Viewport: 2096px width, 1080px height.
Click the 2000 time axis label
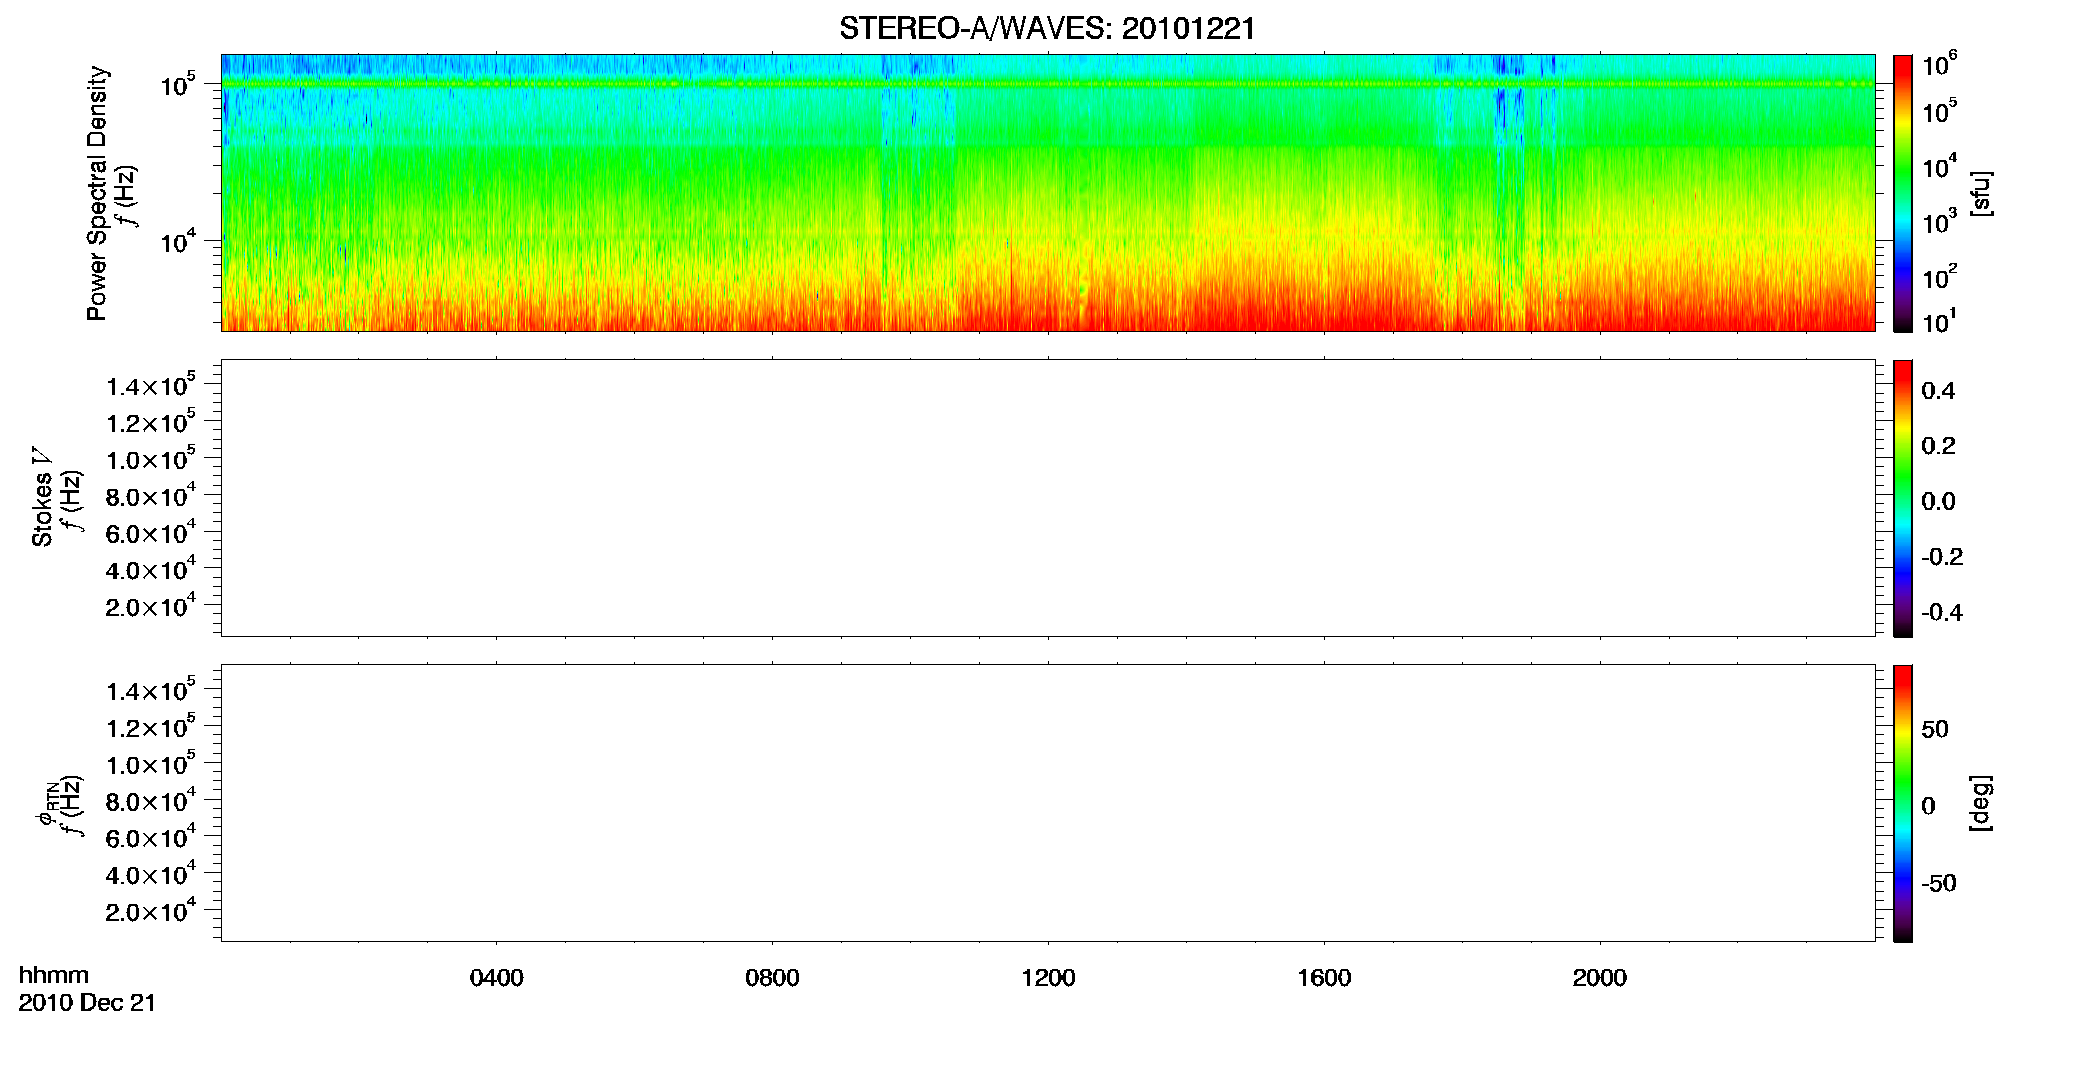click(x=1600, y=978)
